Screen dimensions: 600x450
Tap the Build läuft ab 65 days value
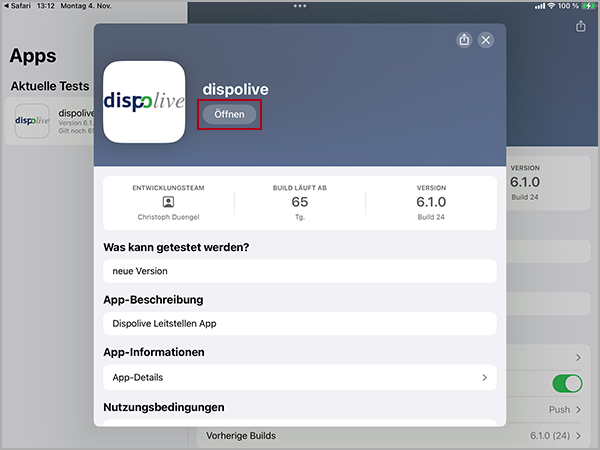pos(300,202)
